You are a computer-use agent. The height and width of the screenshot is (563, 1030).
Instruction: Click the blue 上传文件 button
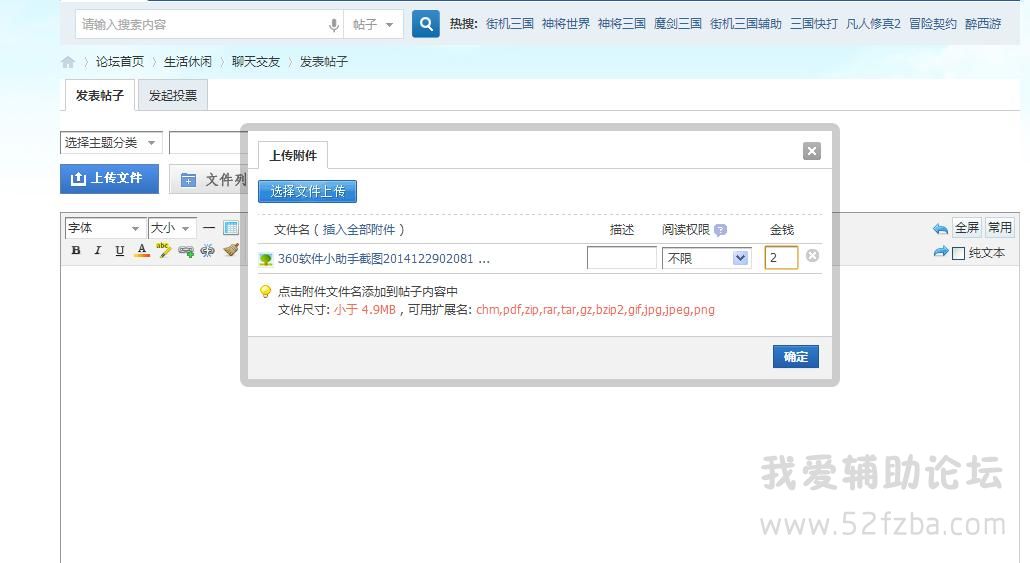[x=110, y=179]
